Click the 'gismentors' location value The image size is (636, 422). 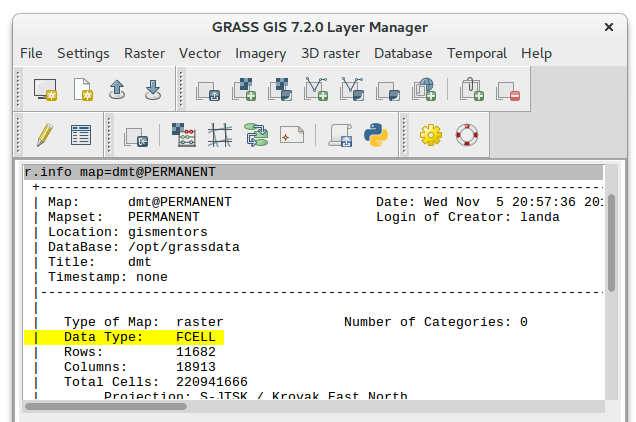(x=168, y=232)
